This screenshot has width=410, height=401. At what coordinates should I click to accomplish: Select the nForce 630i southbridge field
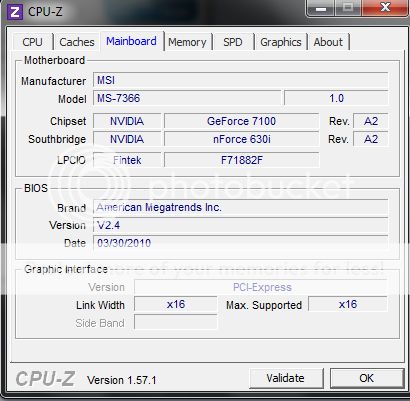[x=241, y=139]
